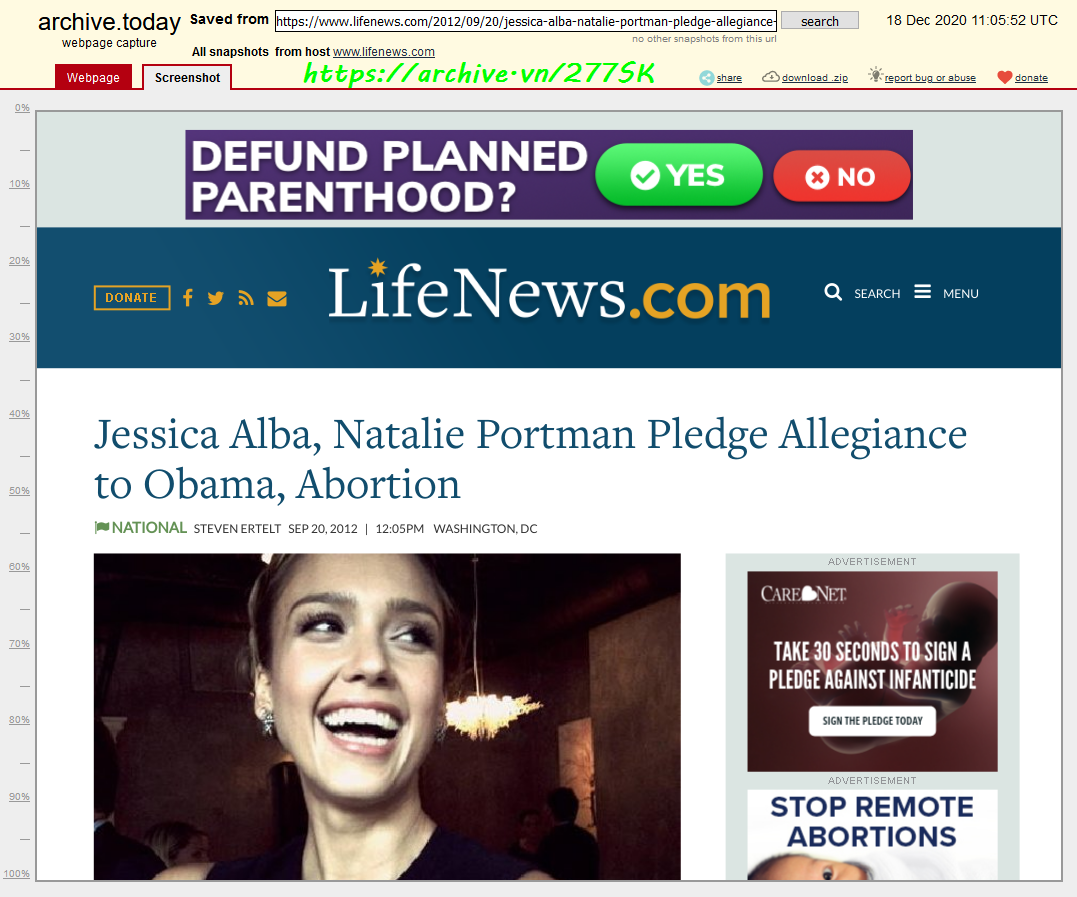
Task: Click the WASHINGTON, DC location text
Action: pos(485,529)
